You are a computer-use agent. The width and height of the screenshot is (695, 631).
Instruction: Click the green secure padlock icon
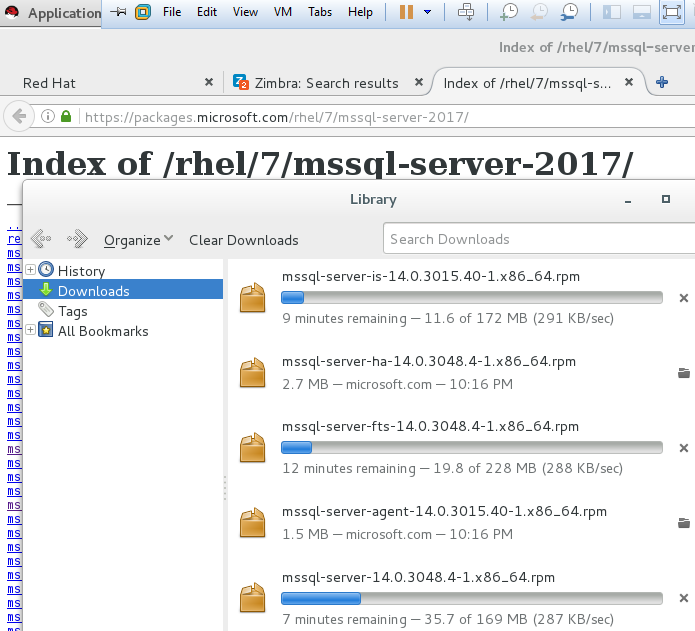coord(66,117)
